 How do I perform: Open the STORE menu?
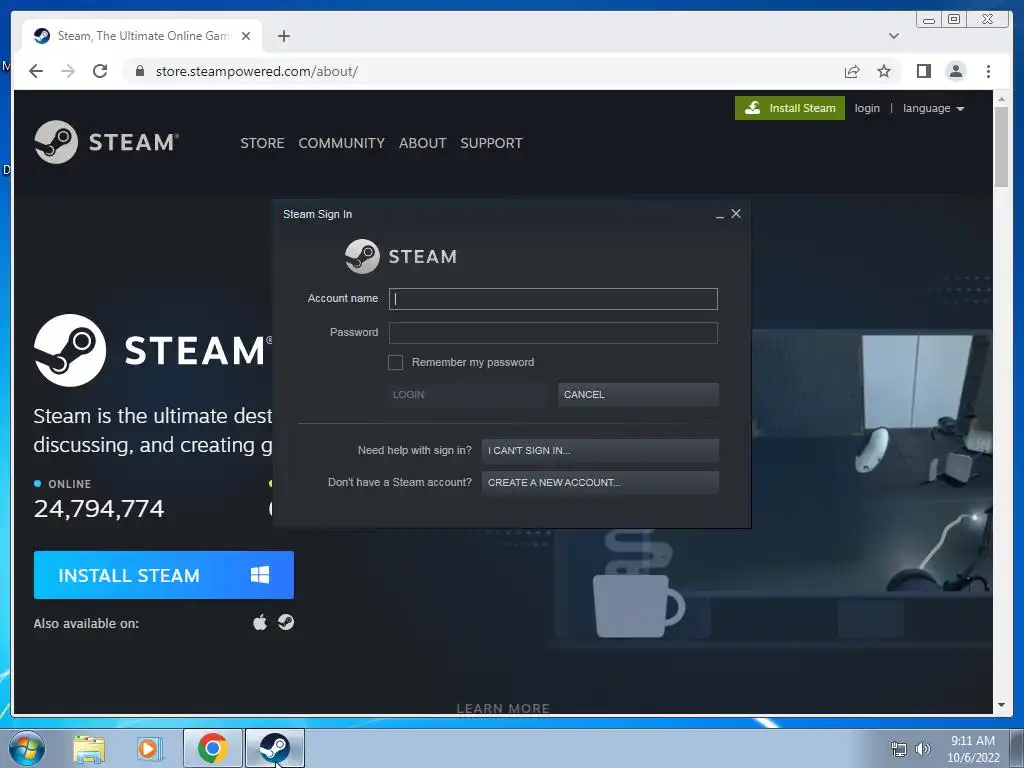tap(262, 143)
